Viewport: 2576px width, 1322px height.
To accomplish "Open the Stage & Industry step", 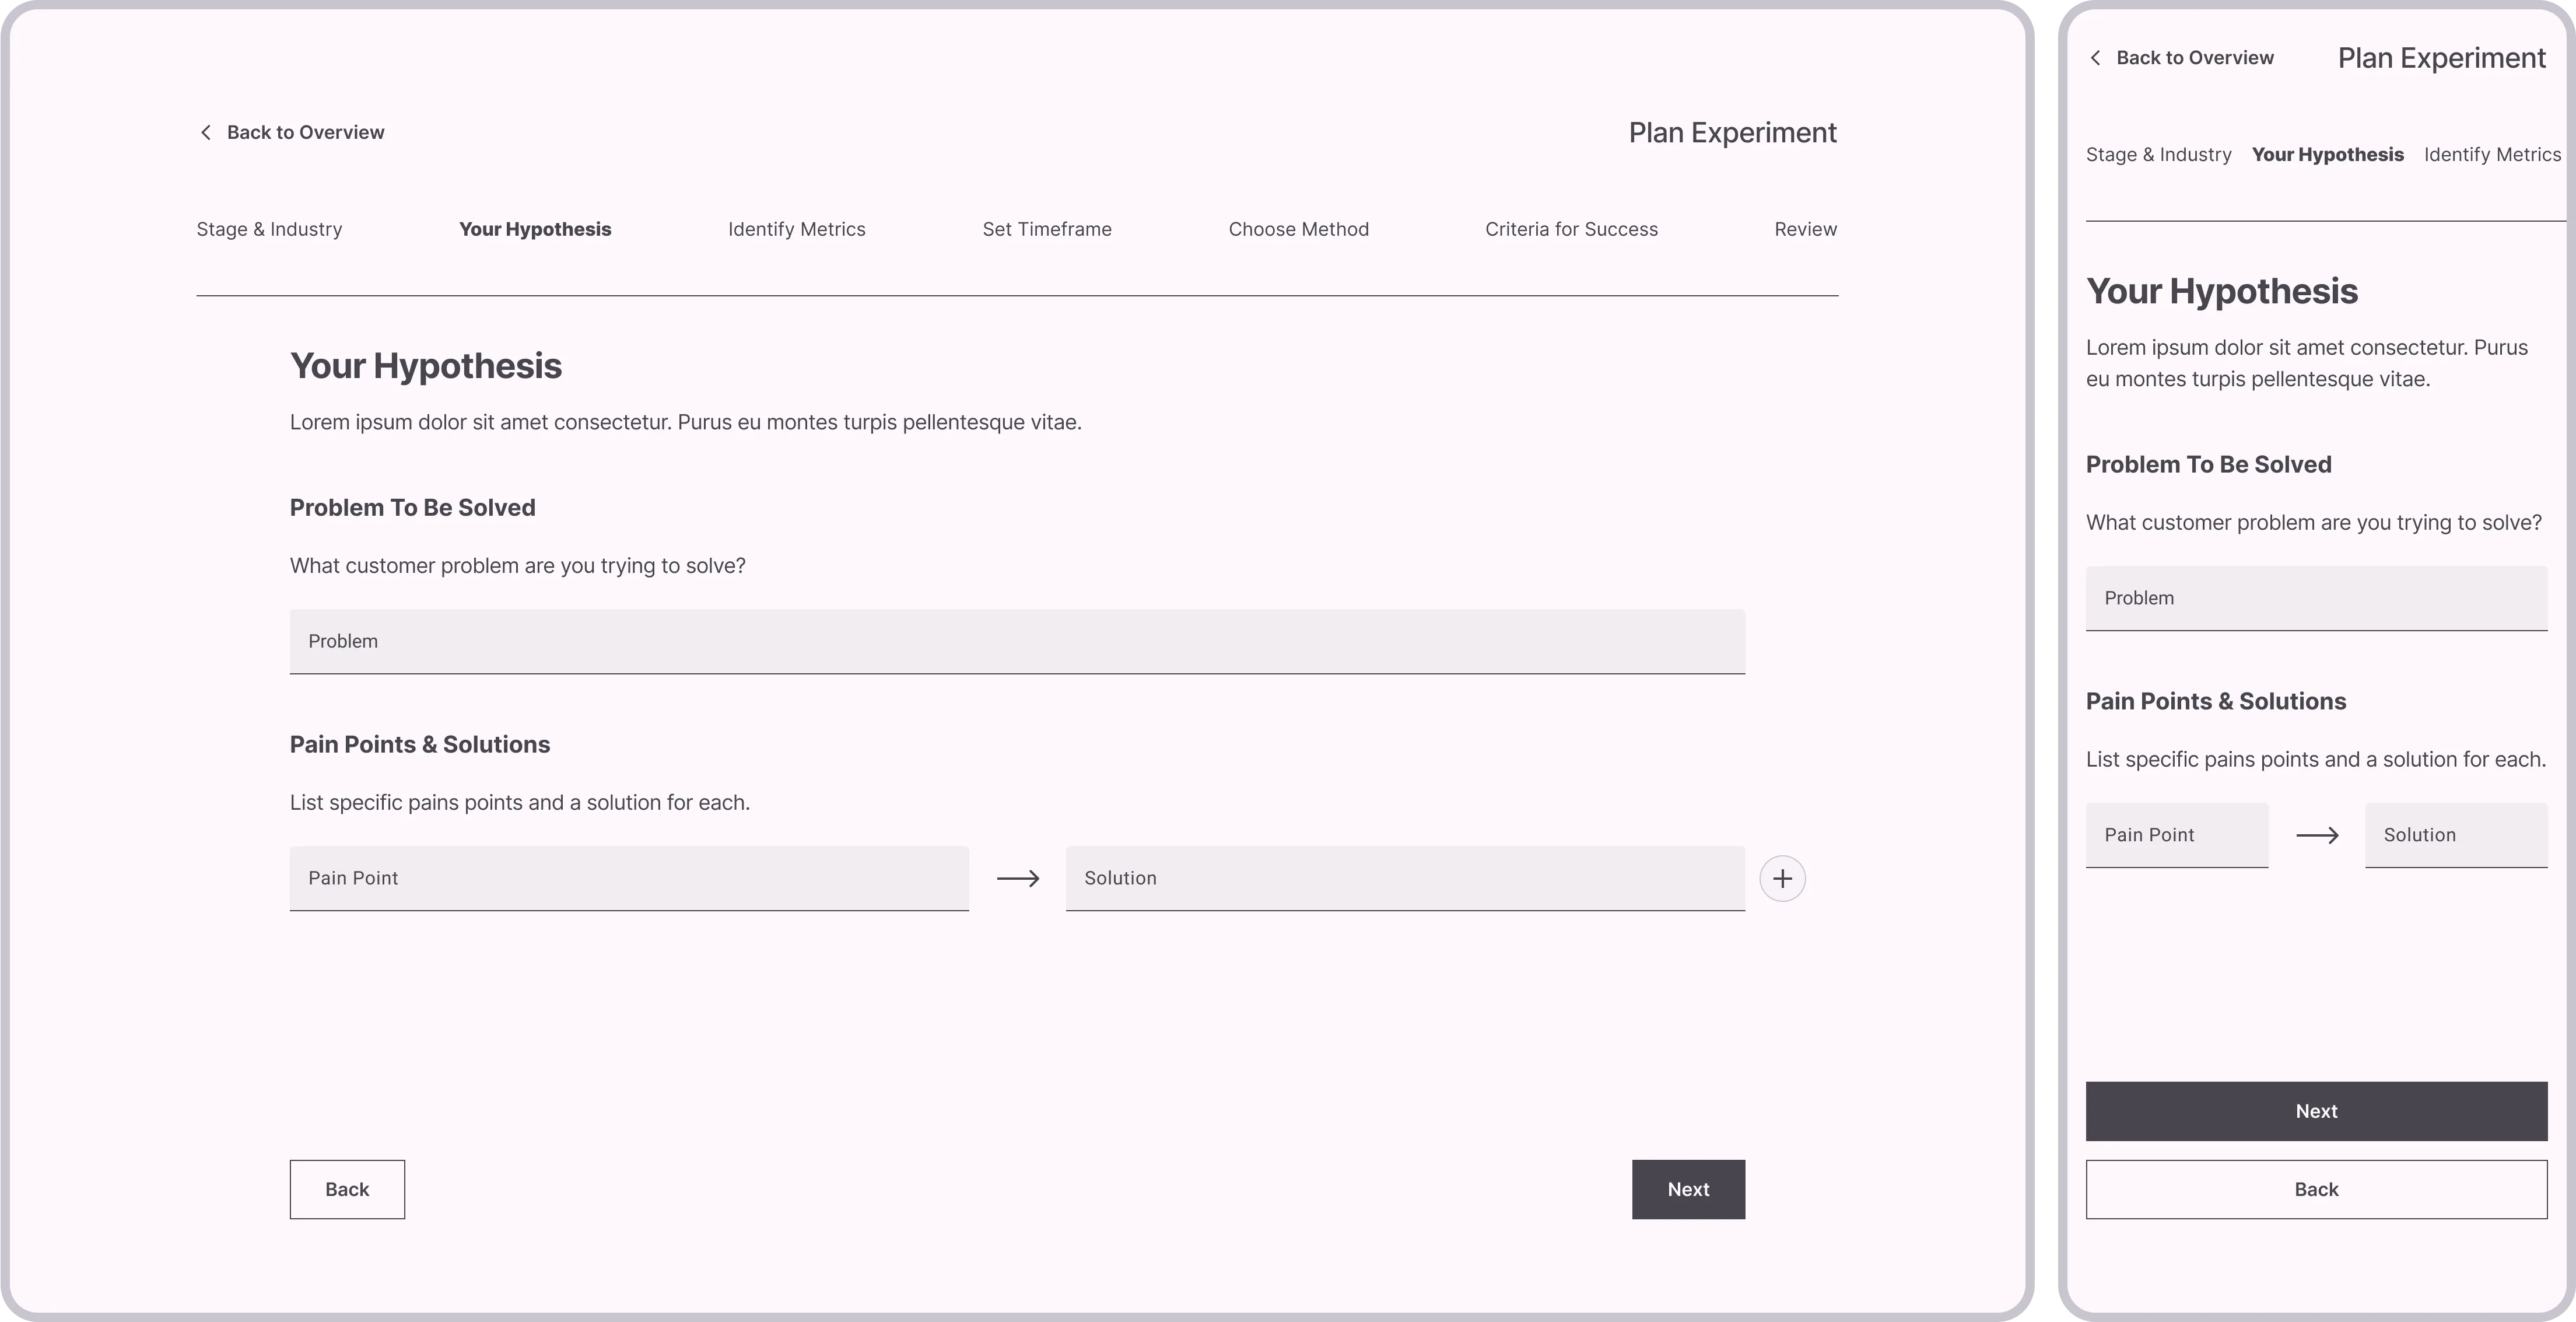I will [269, 229].
